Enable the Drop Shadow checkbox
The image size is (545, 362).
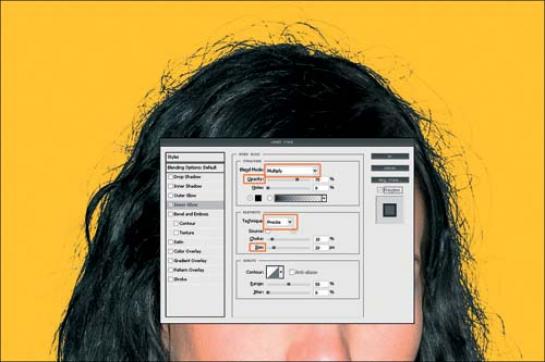click(x=171, y=177)
